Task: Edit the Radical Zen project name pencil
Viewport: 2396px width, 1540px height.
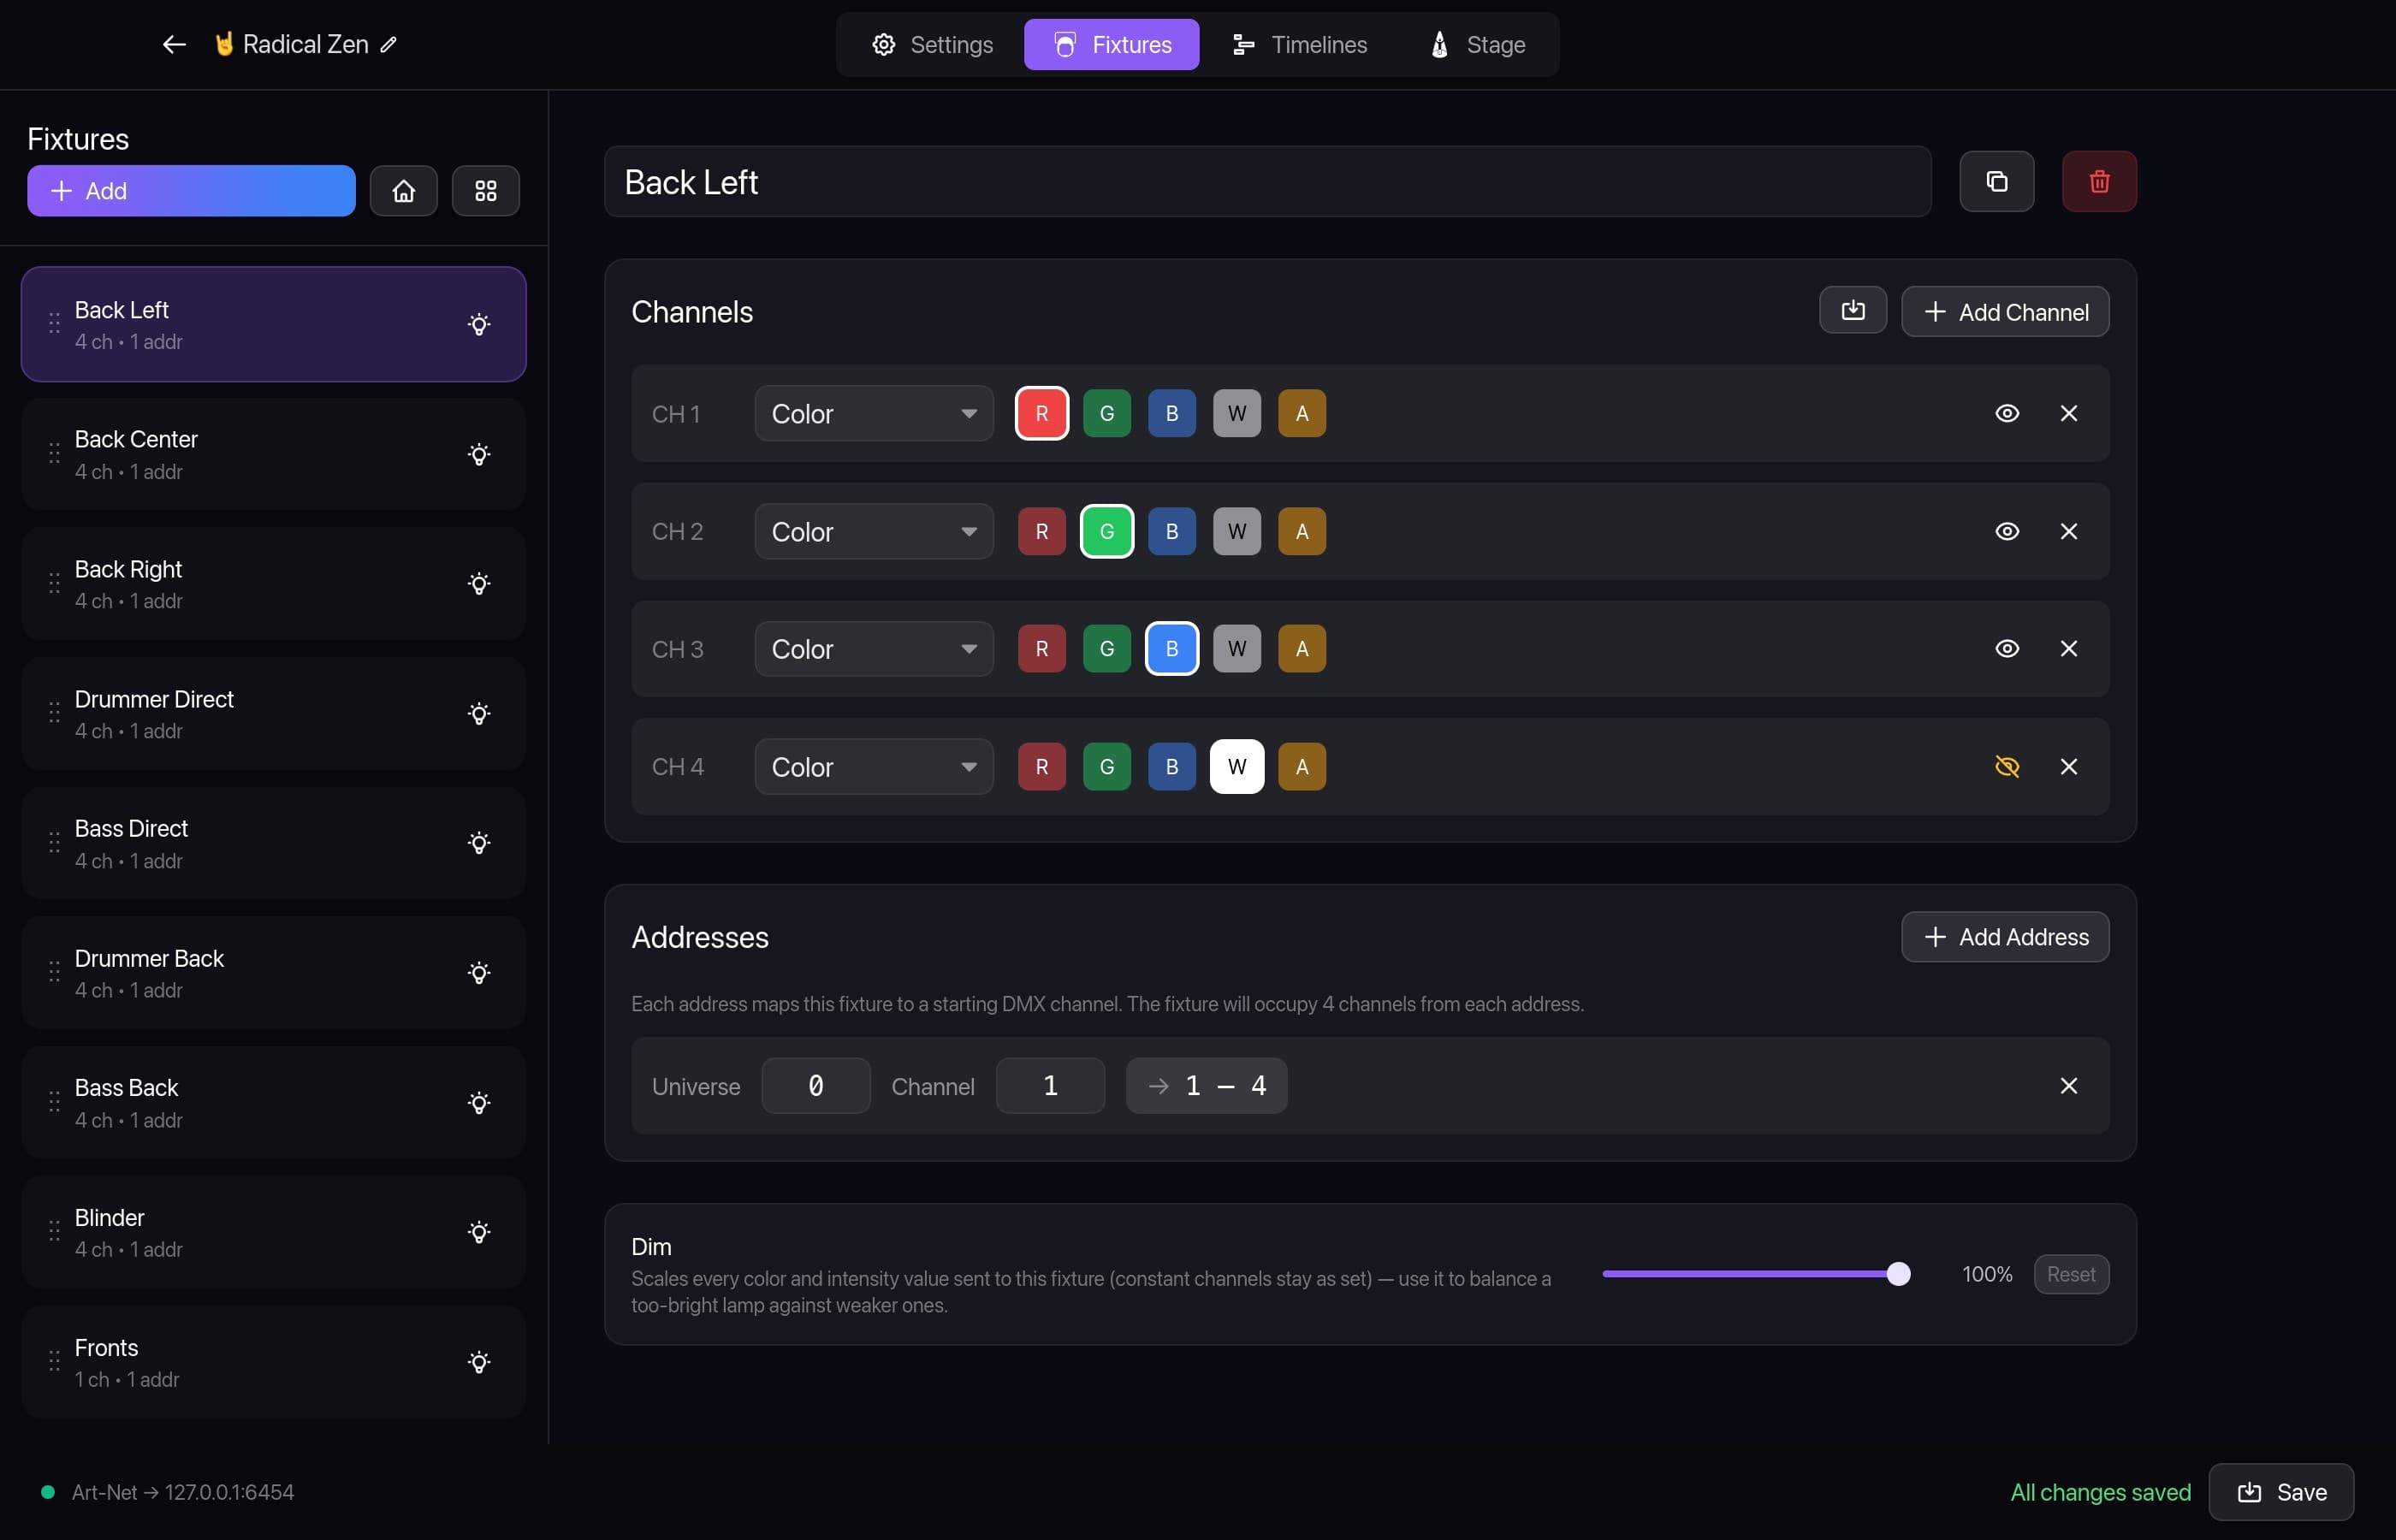Action: pos(389,44)
